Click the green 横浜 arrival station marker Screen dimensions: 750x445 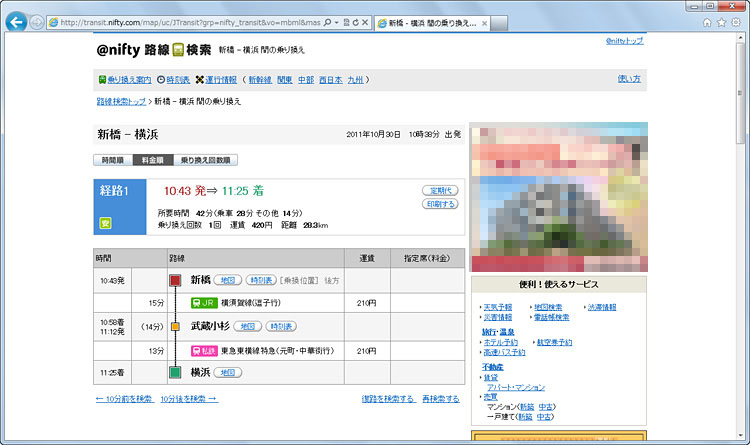coord(175,372)
